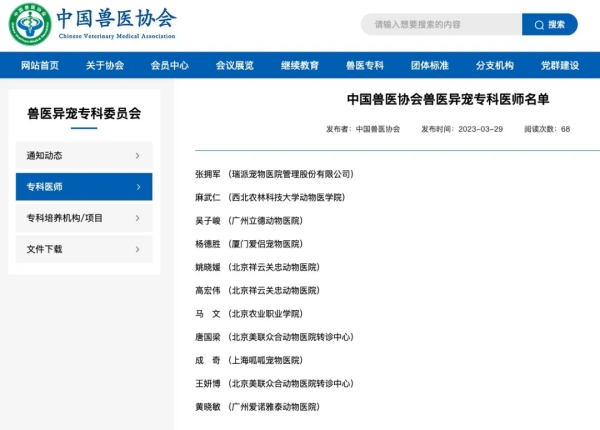Click the chevron next to 通知动态

point(138,156)
